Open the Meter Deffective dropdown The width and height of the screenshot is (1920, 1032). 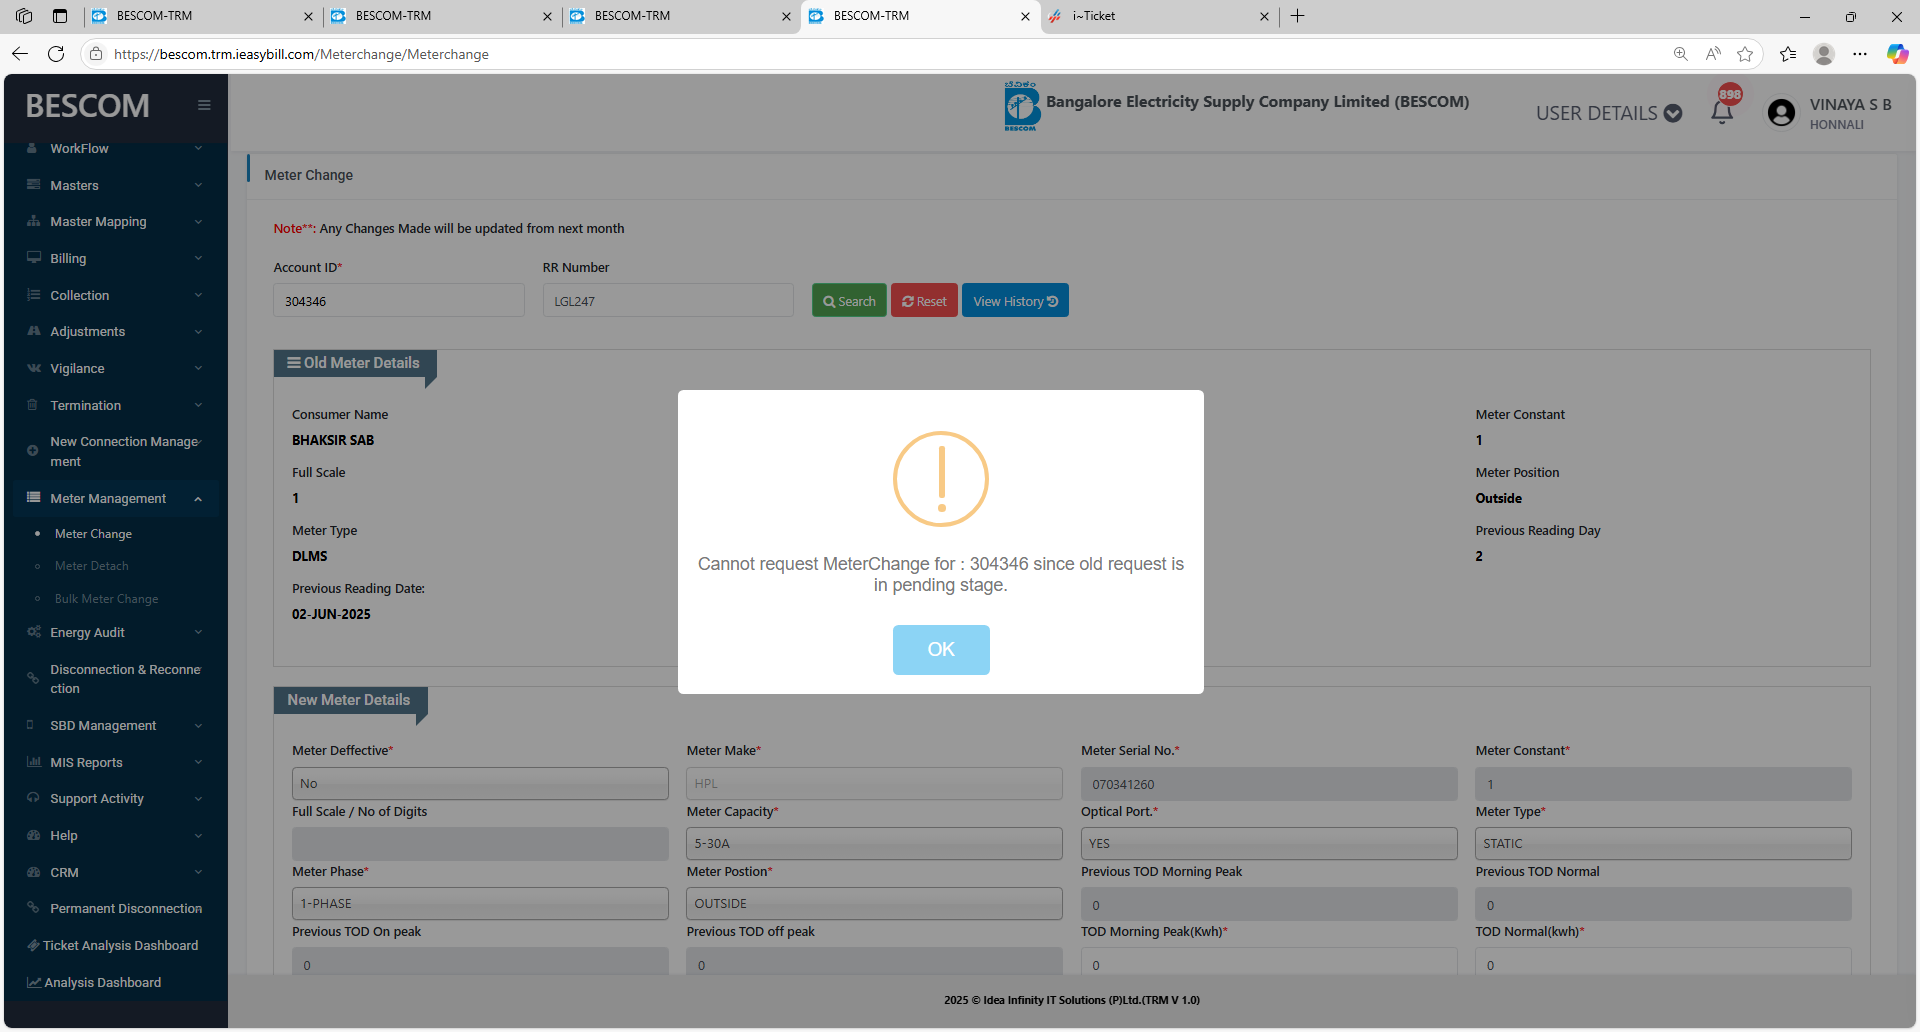point(480,784)
